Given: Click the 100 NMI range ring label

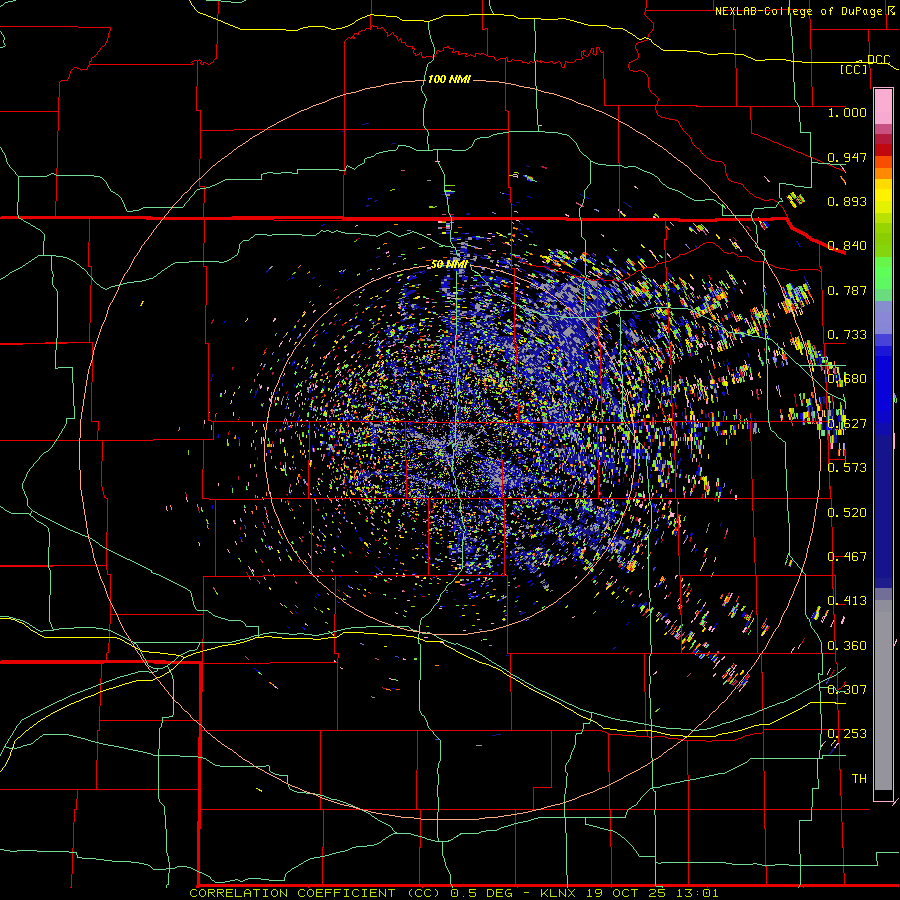Looking at the screenshot, I should pyautogui.click(x=449, y=79).
